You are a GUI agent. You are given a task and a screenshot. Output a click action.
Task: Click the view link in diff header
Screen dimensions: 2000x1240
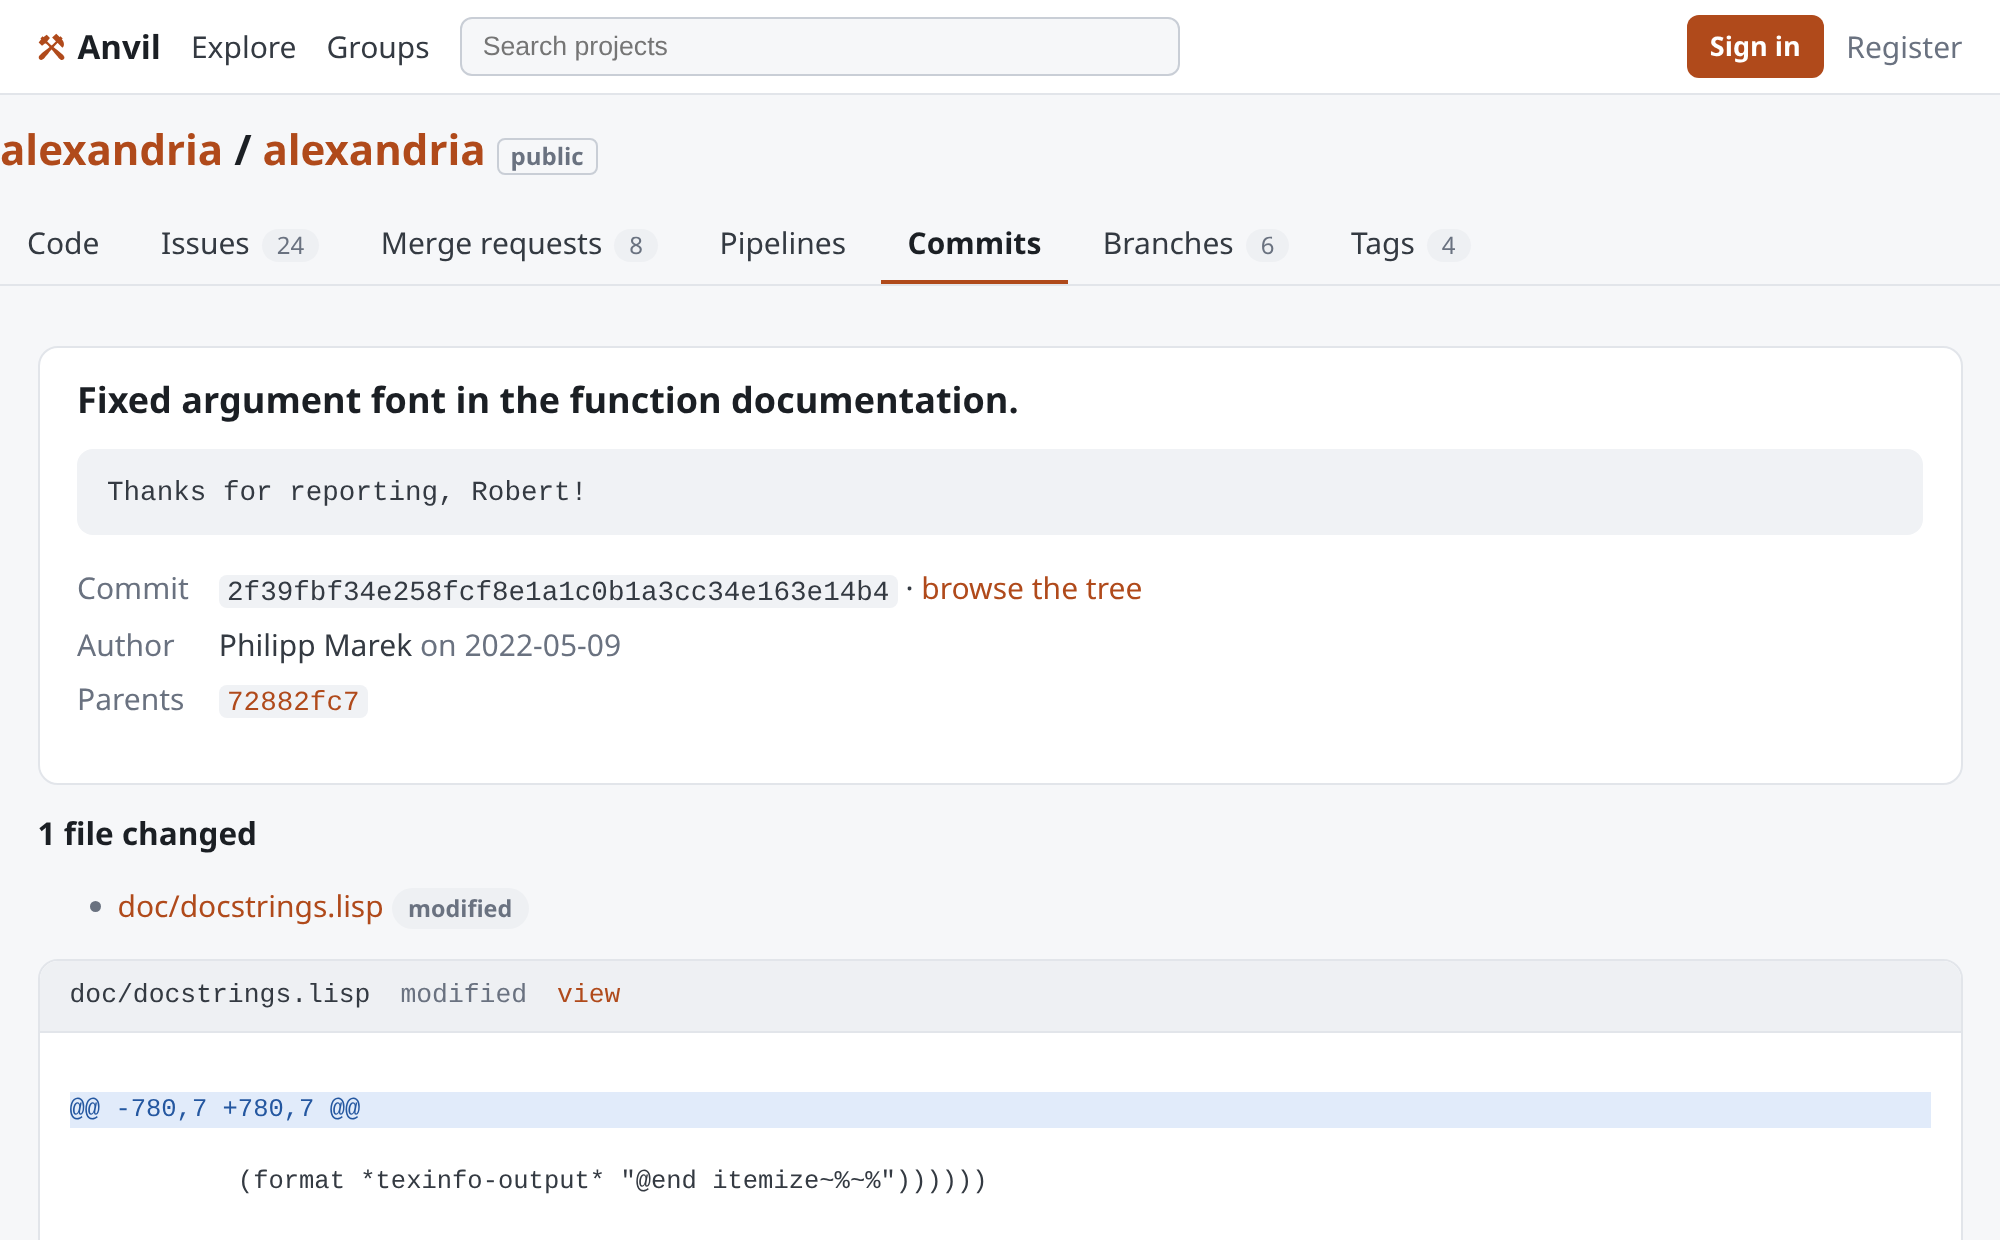click(588, 994)
